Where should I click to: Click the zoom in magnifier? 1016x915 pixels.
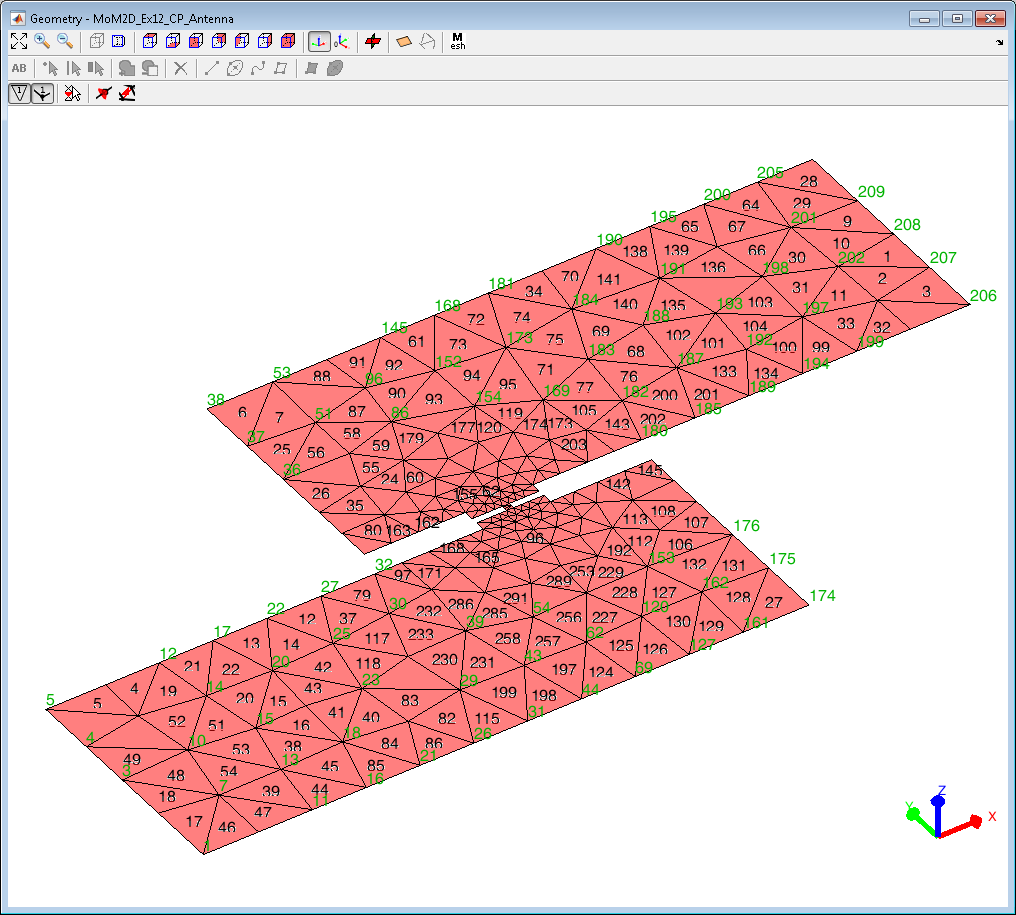click(42, 41)
